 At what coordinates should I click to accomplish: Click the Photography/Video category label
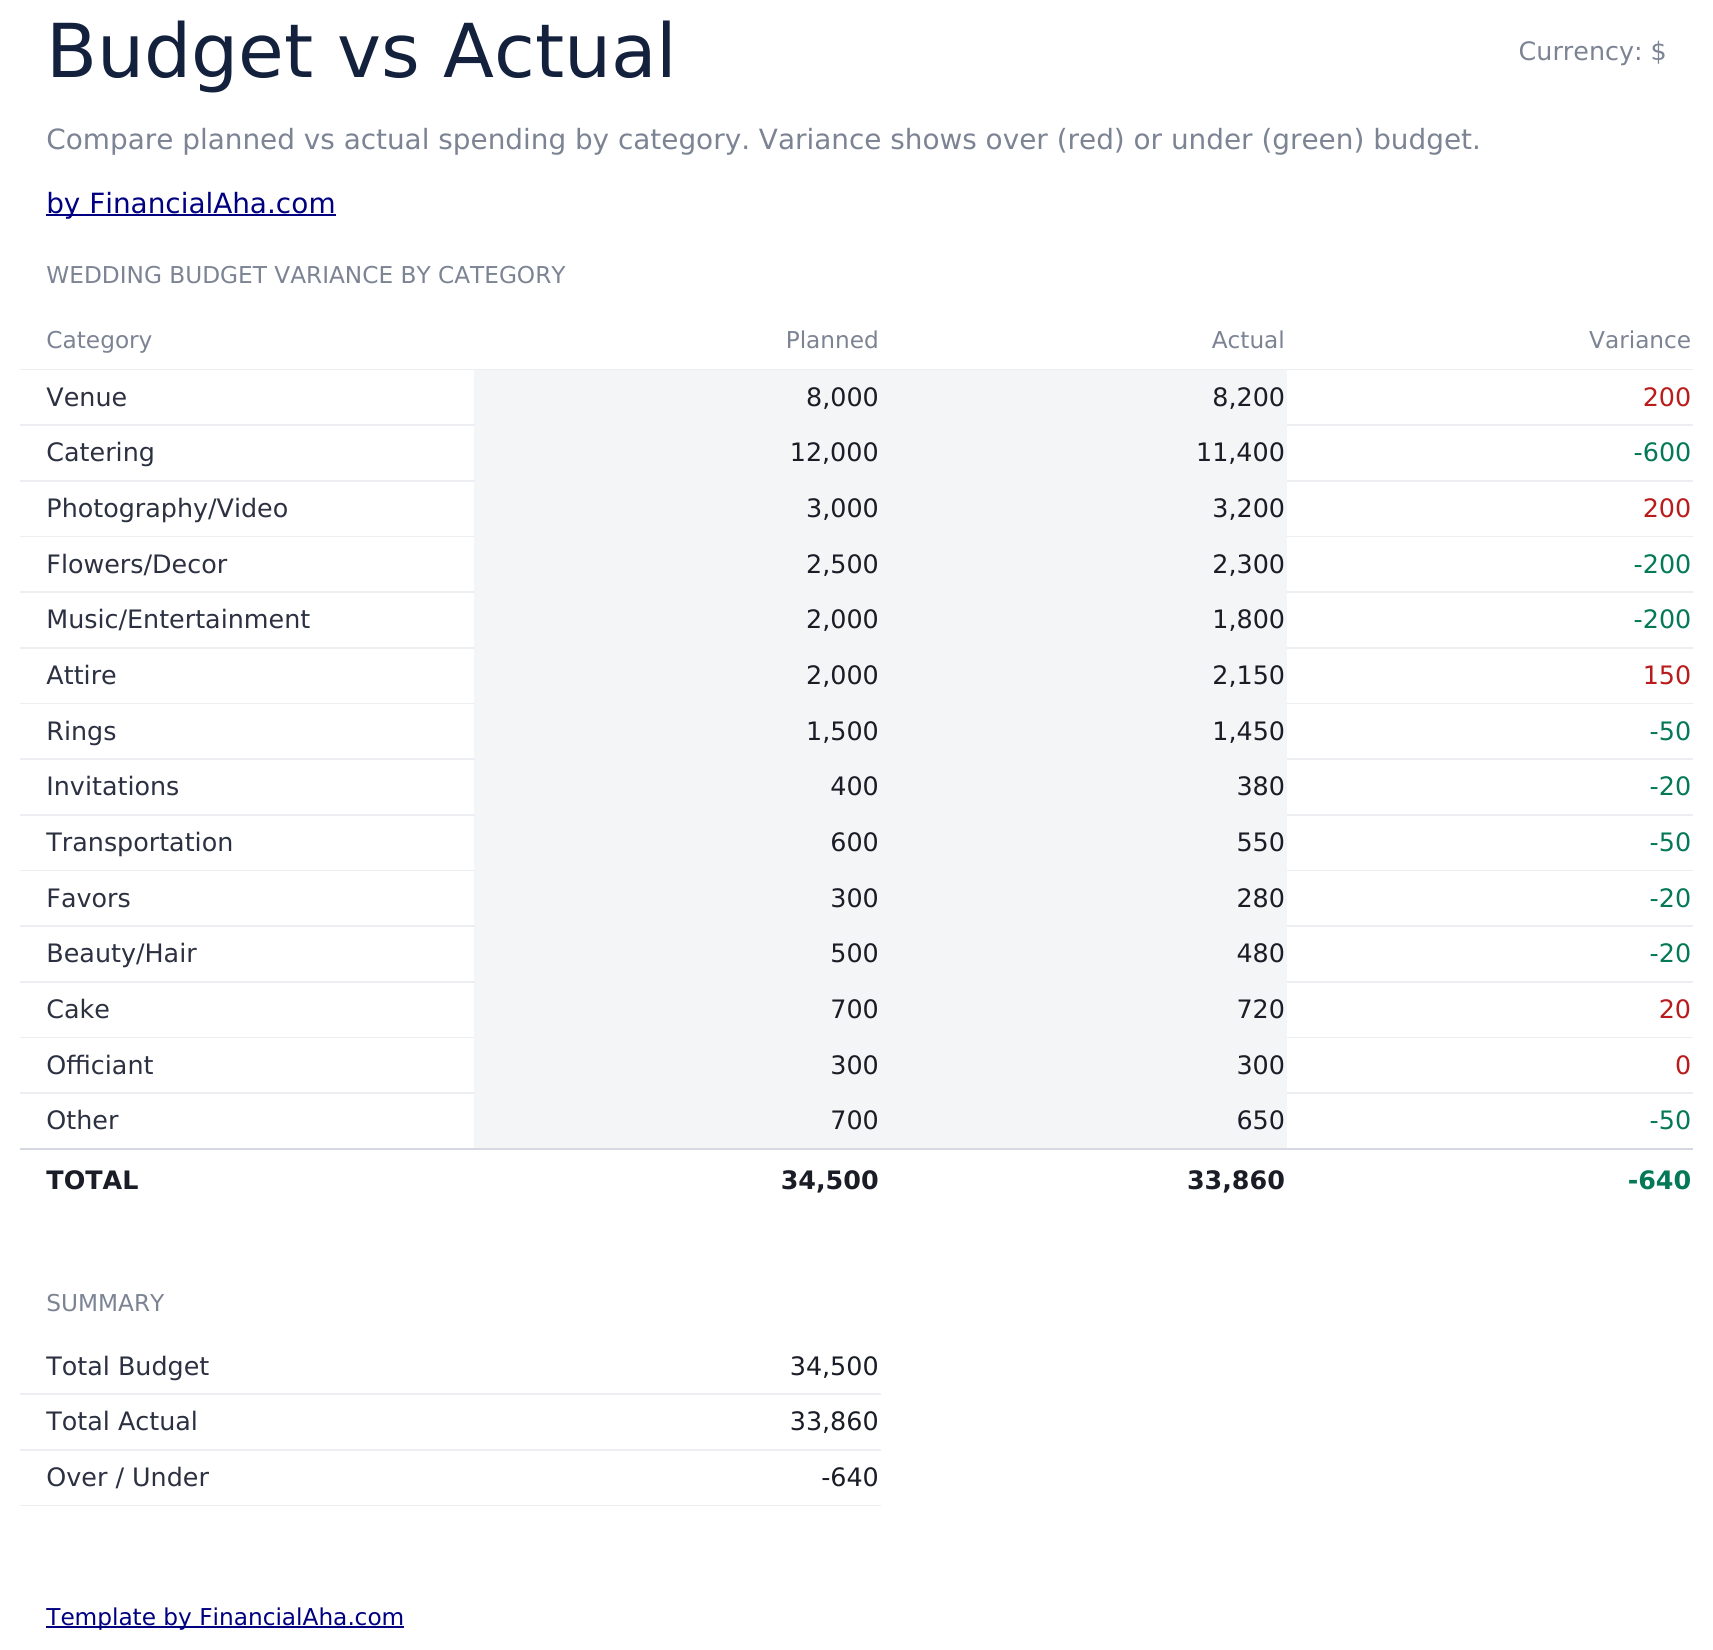click(x=167, y=509)
